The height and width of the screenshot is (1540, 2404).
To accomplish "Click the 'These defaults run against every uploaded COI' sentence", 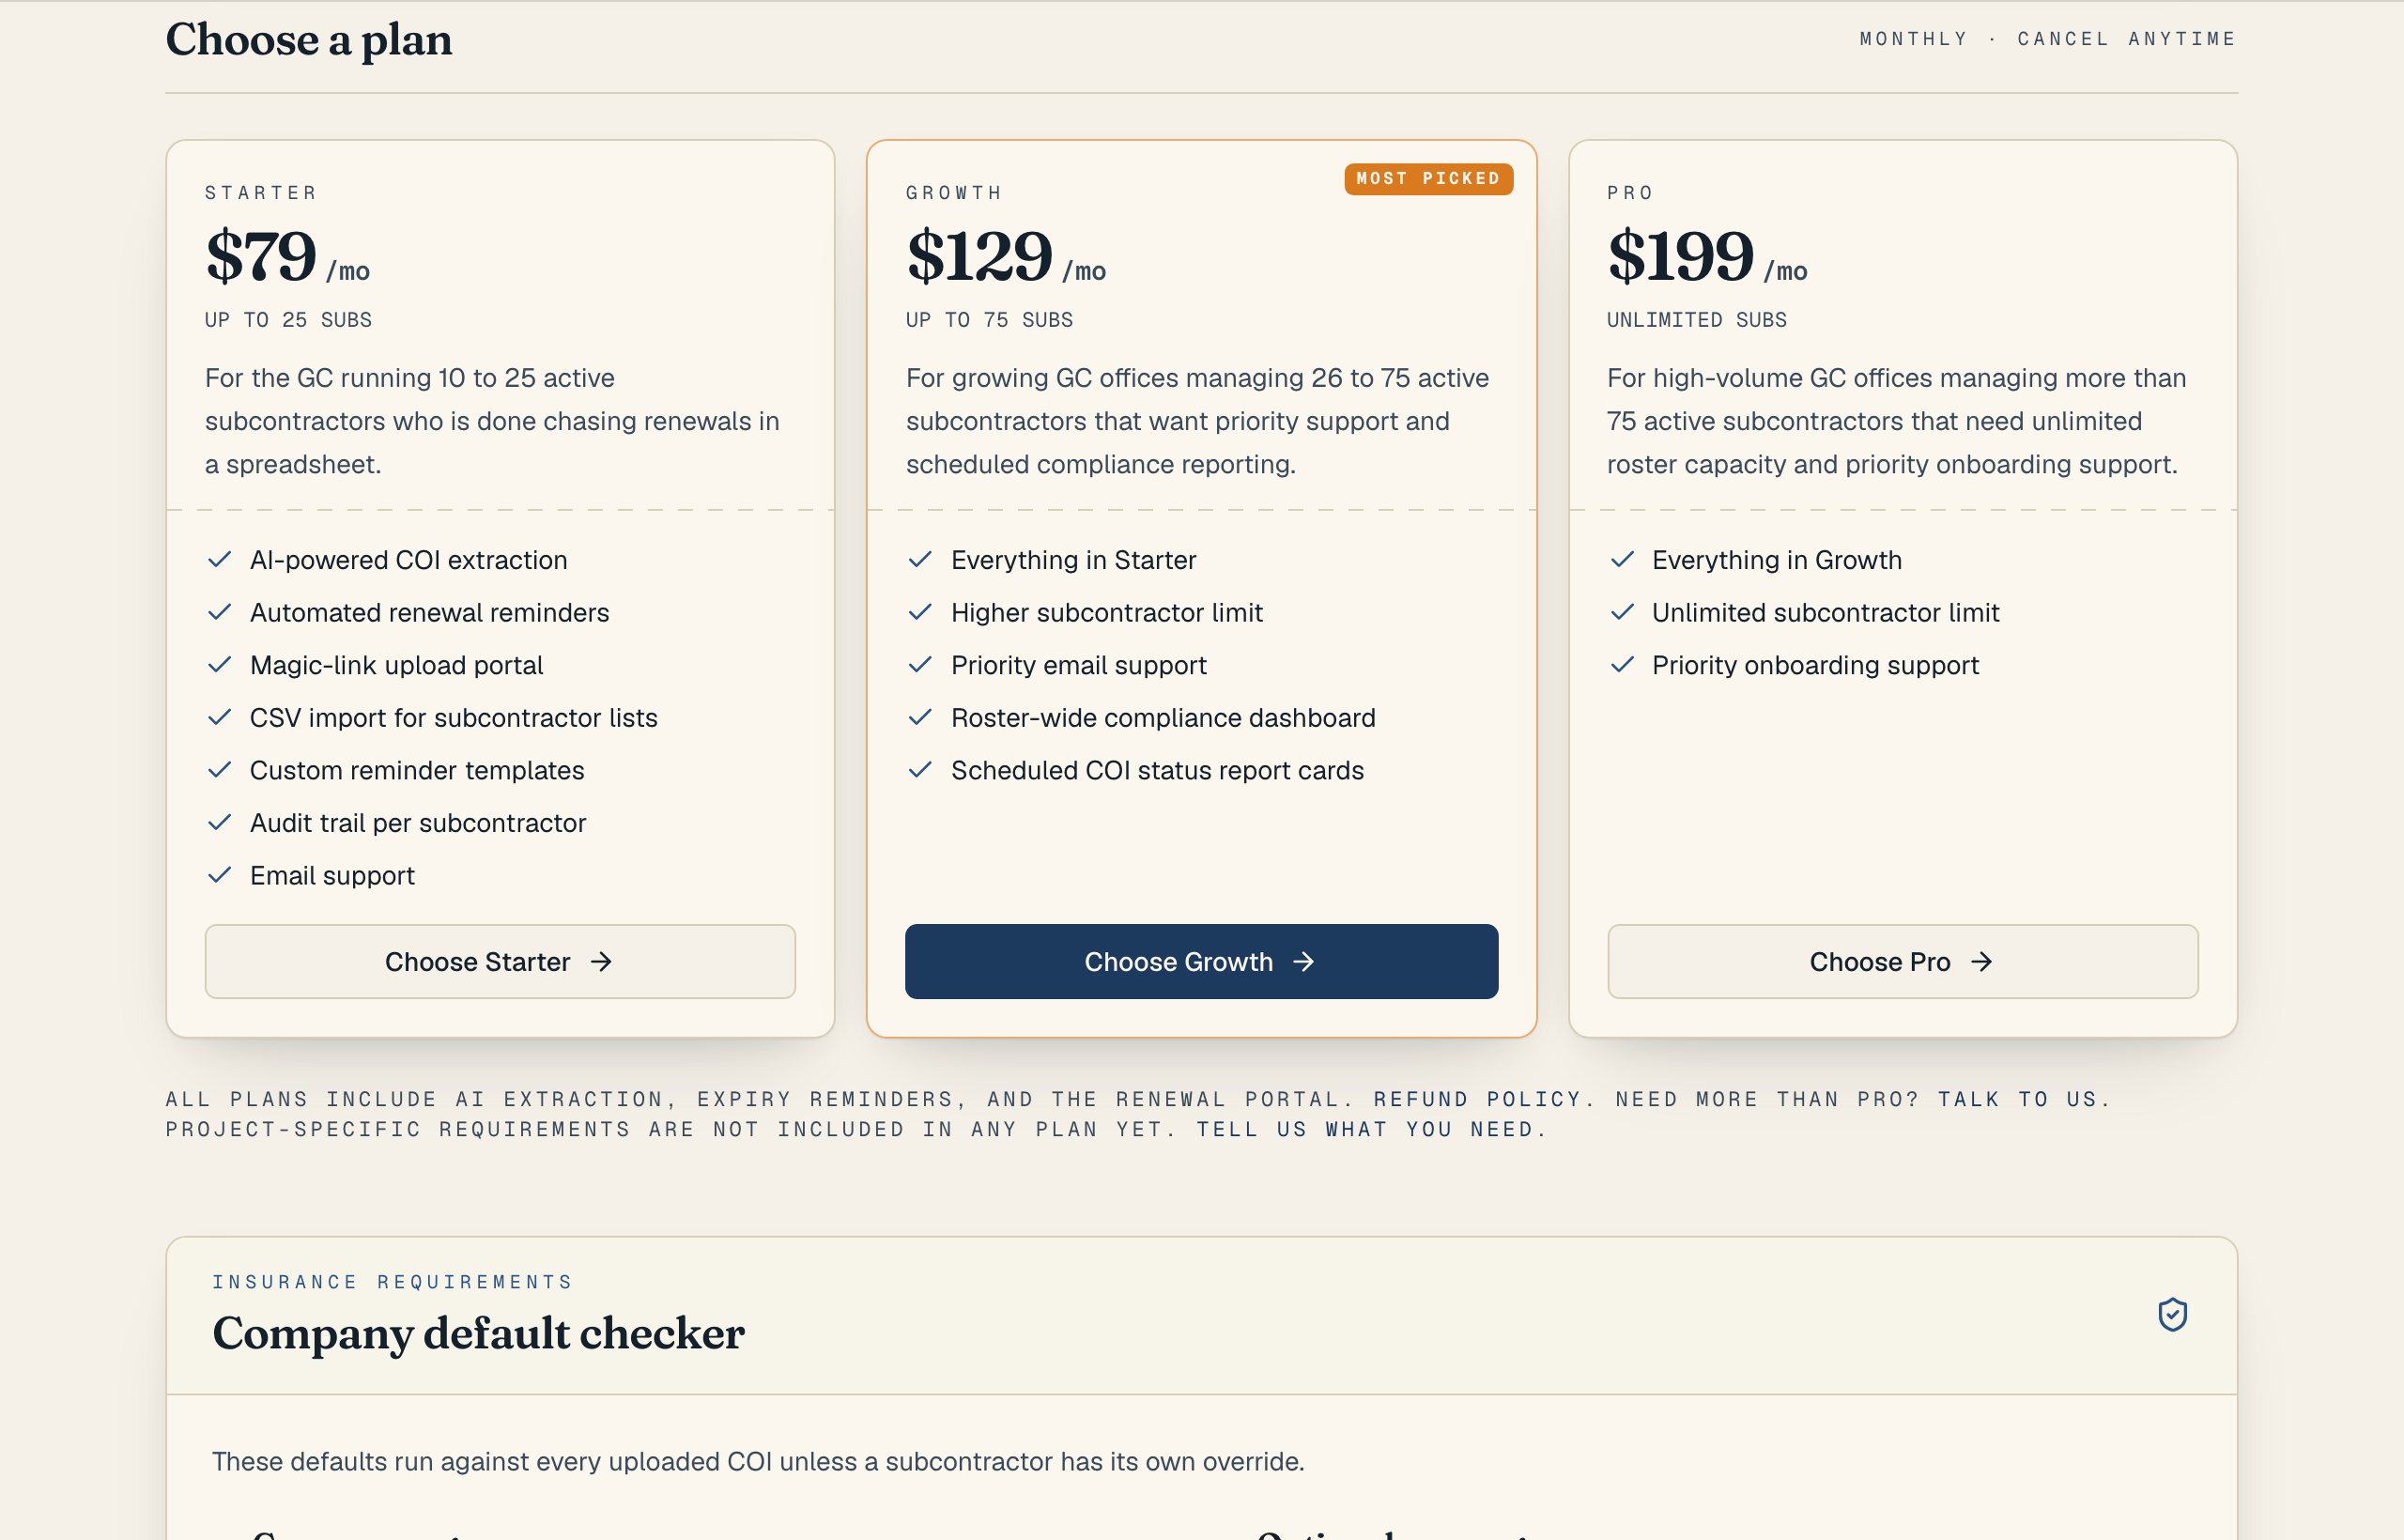I will 758,1462.
